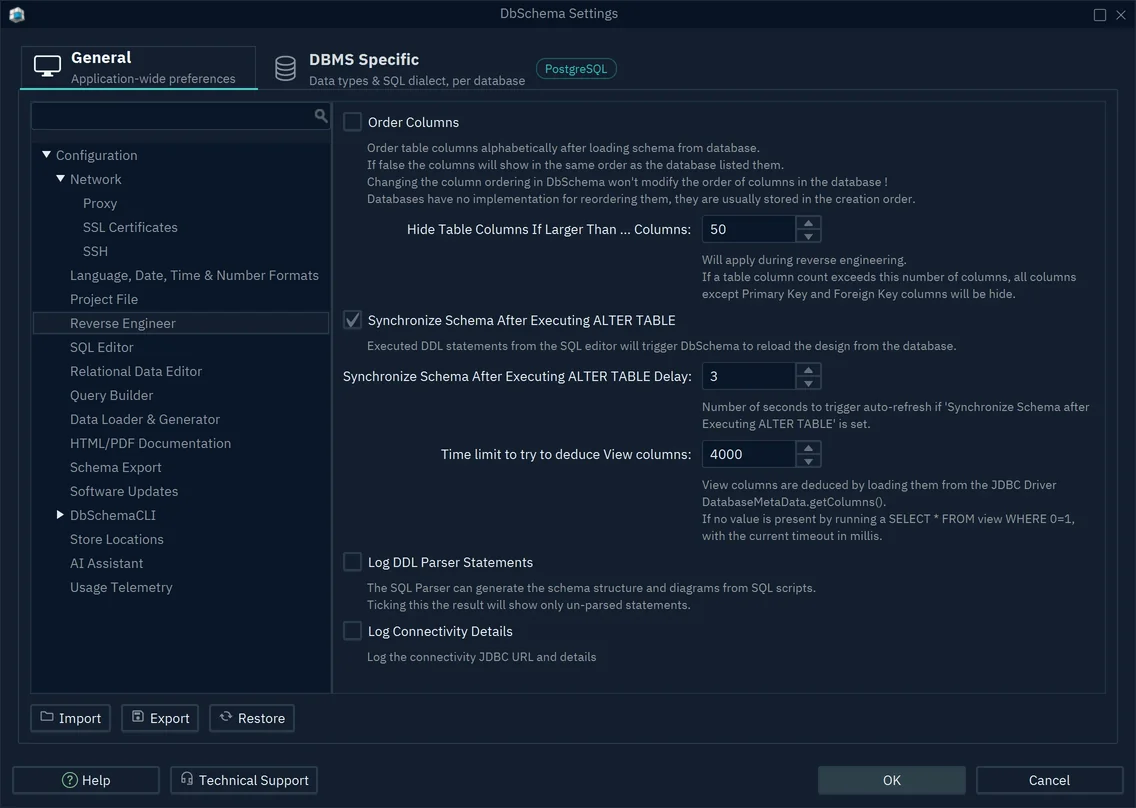This screenshot has width=1136, height=808.
Task: Open Schema Export settings
Action: [115, 467]
